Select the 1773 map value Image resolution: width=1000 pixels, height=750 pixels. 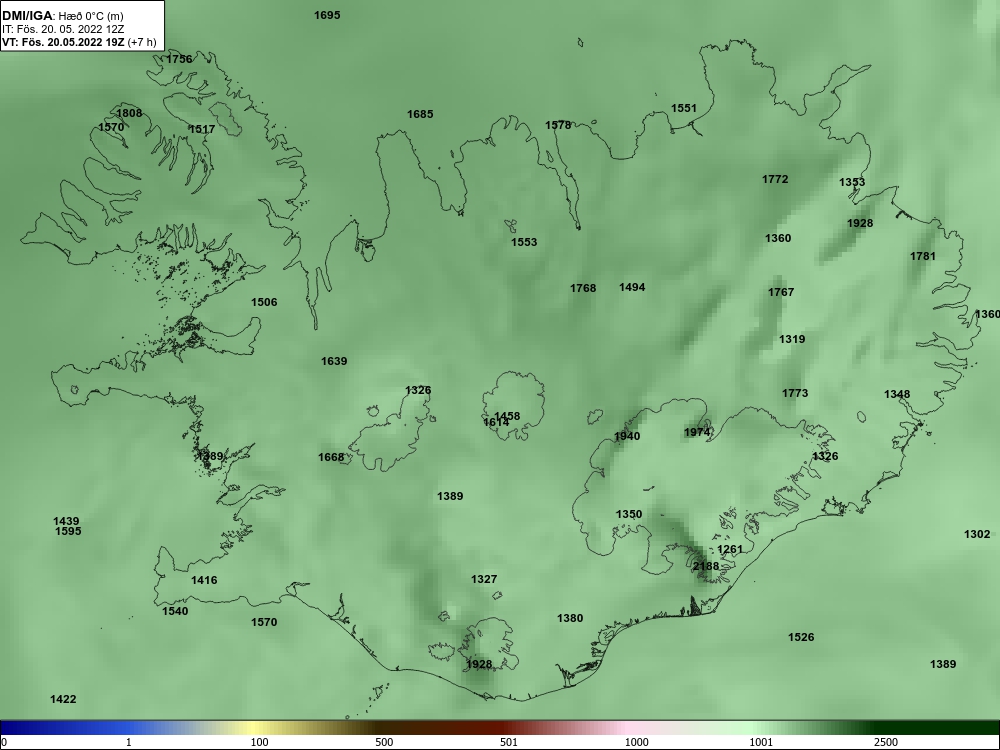[795, 393]
